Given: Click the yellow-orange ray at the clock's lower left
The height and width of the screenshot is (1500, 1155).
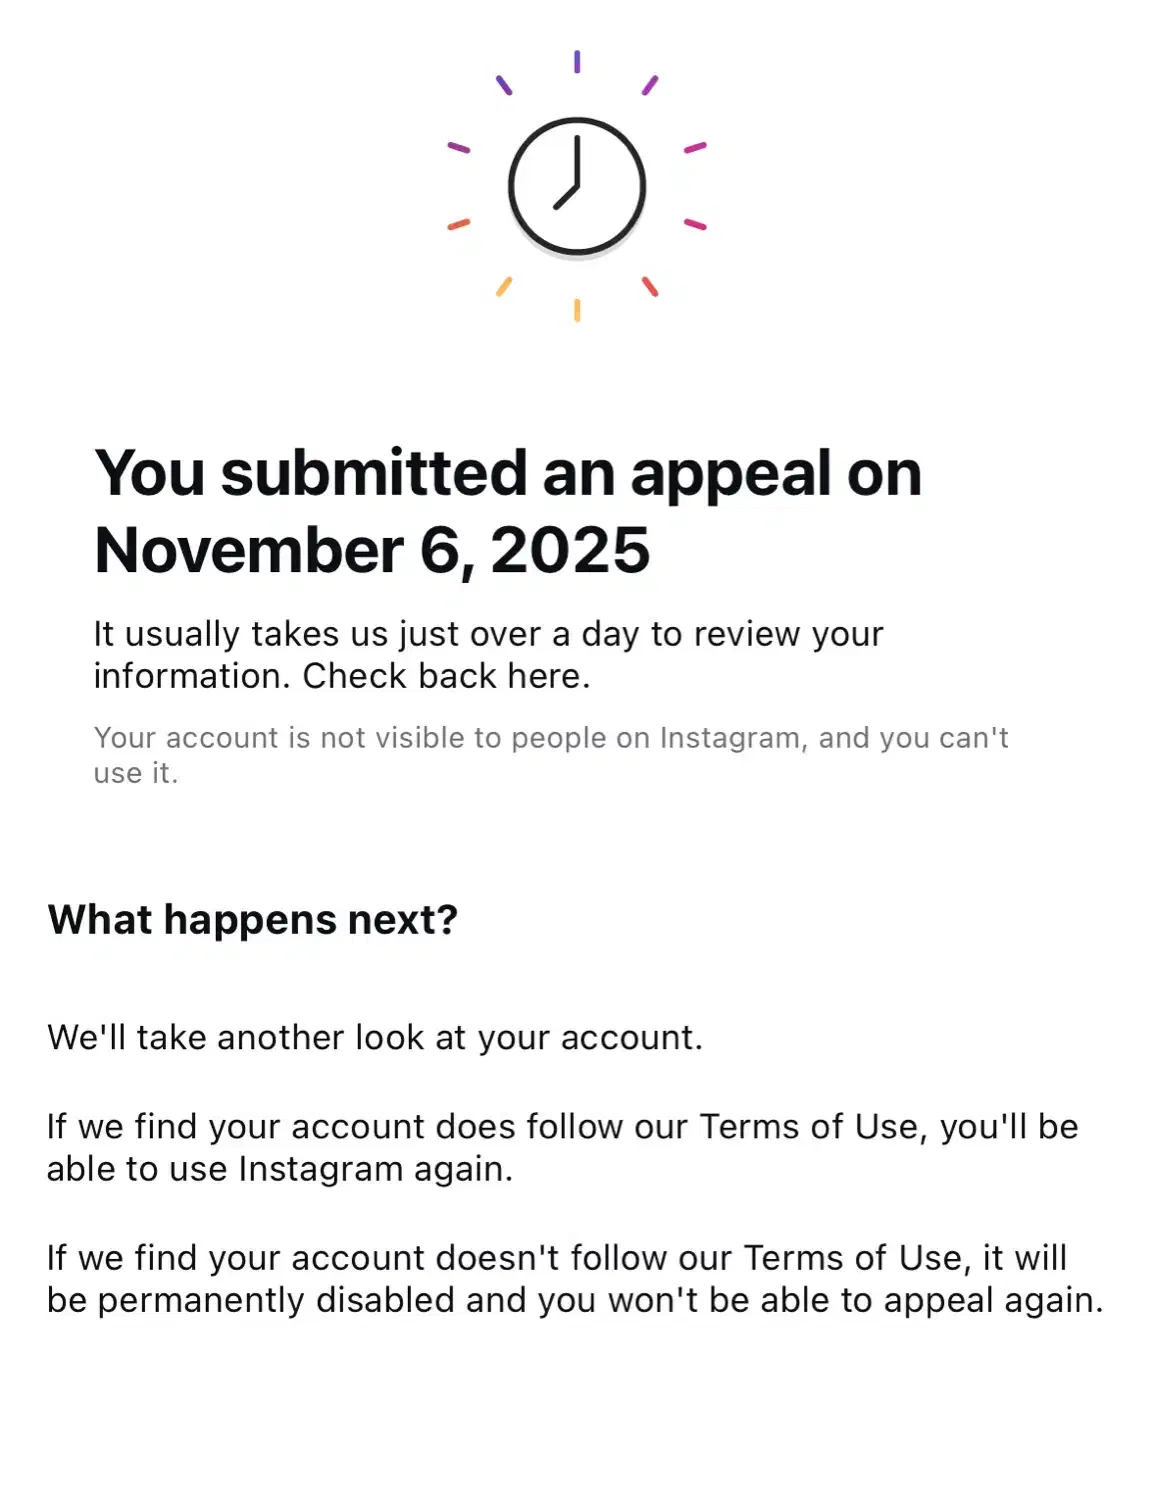Looking at the screenshot, I should [x=504, y=287].
